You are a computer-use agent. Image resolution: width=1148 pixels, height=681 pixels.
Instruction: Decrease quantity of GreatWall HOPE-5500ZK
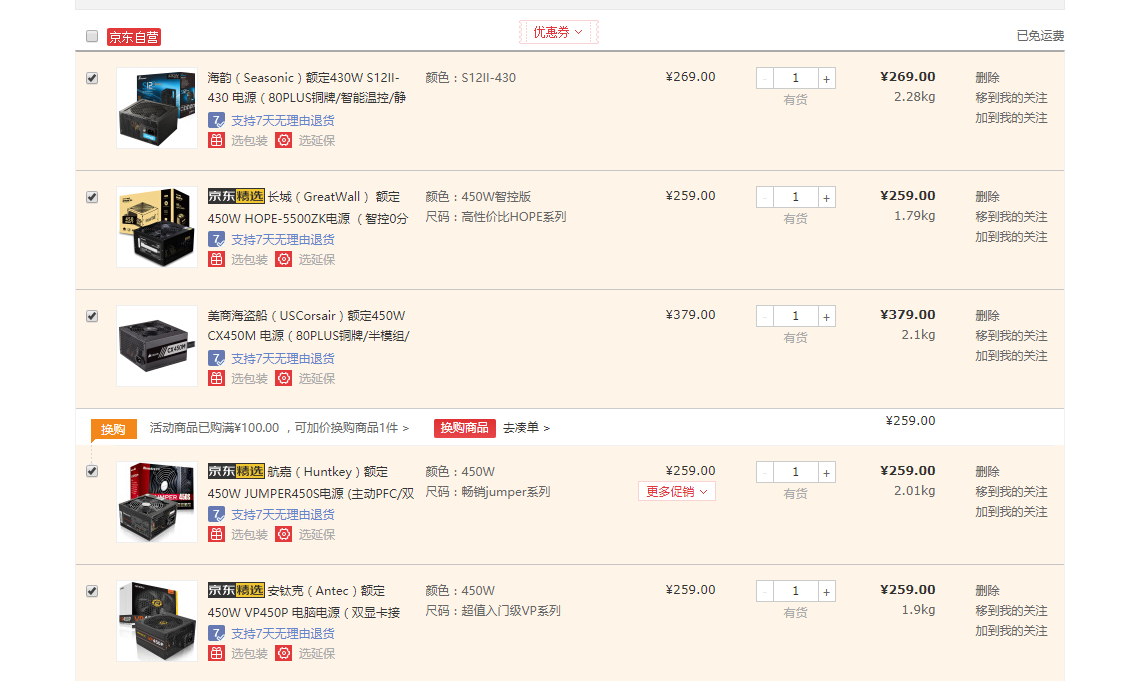(765, 197)
